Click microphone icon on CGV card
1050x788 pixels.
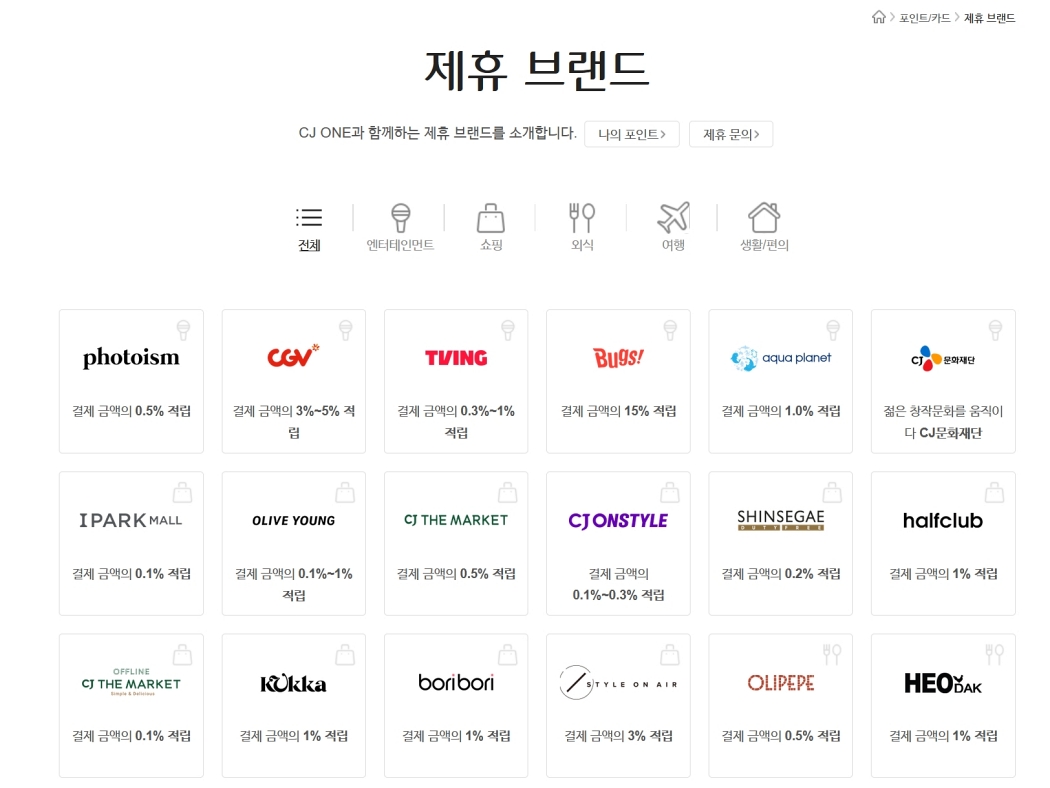tap(346, 330)
